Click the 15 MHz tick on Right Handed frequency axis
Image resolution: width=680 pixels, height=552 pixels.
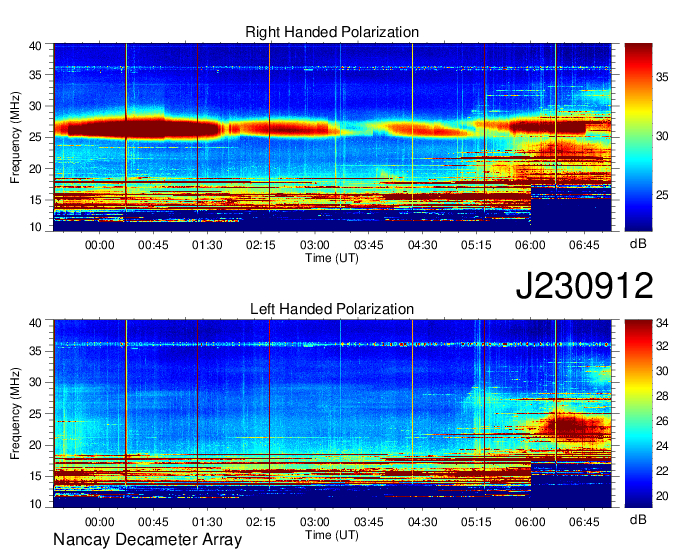point(36,200)
